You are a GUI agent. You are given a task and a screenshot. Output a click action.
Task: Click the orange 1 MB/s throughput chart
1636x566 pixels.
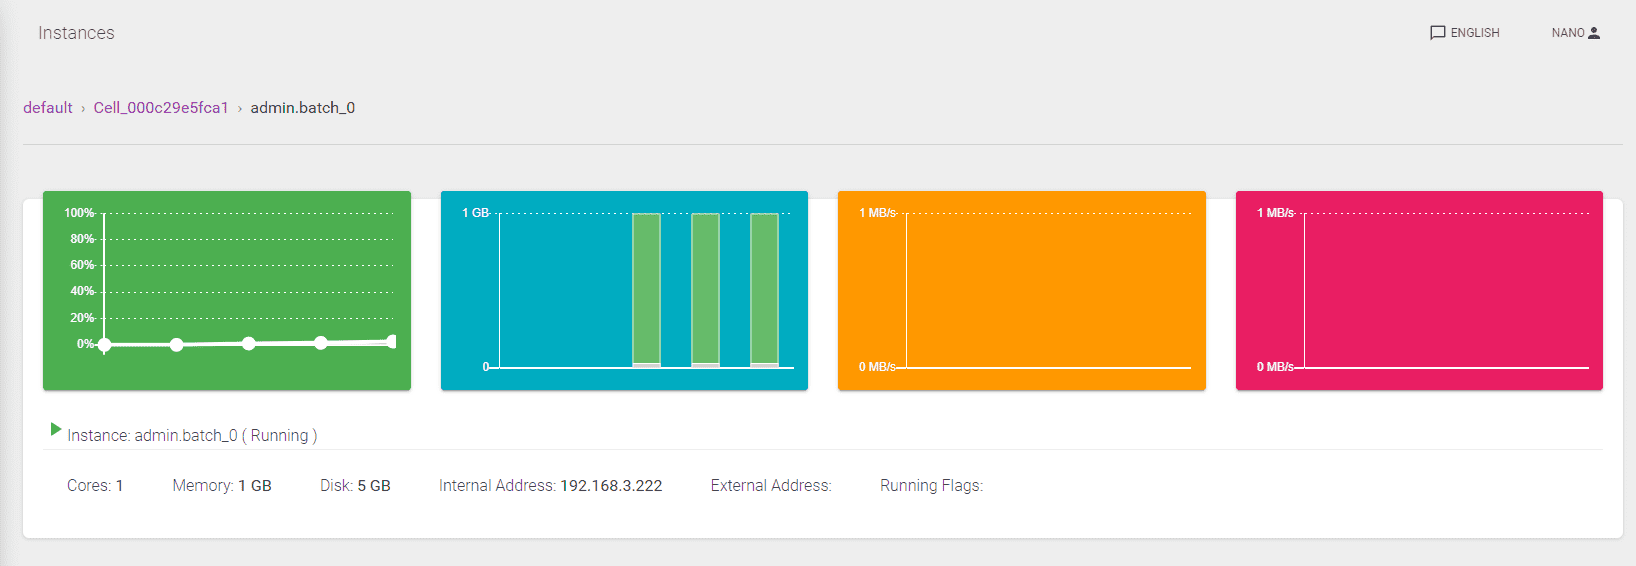(x=1021, y=290)
